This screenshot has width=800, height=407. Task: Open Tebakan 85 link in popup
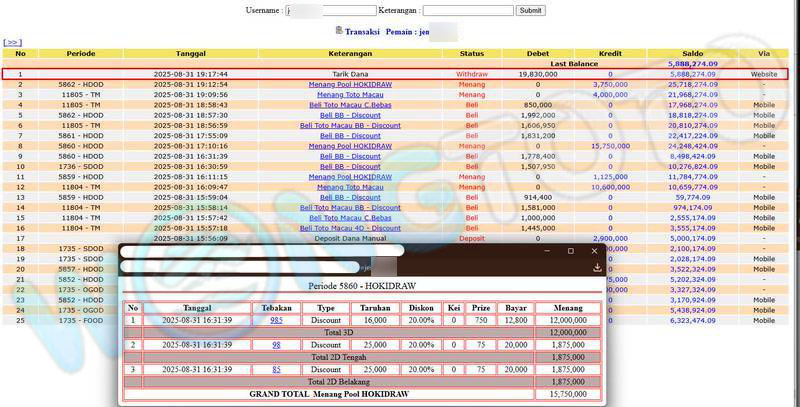coord(276,369)
